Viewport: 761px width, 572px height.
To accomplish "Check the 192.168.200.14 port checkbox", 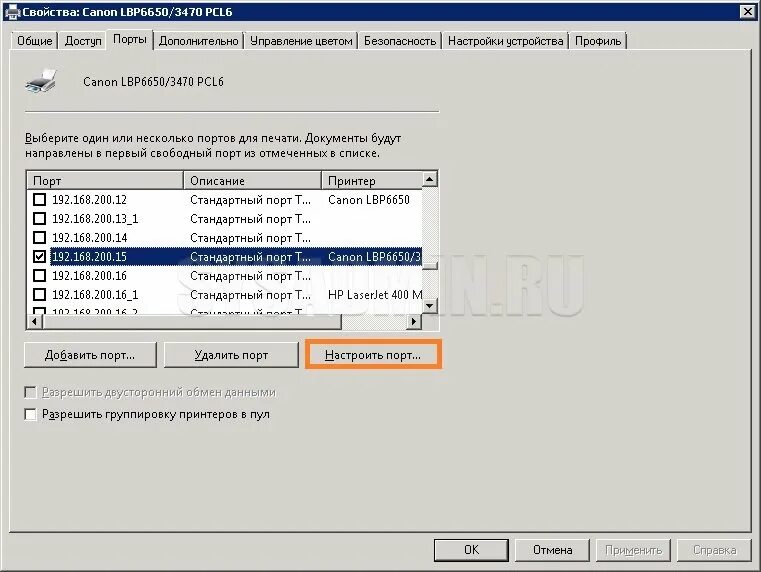I will [x=39, y=237].
